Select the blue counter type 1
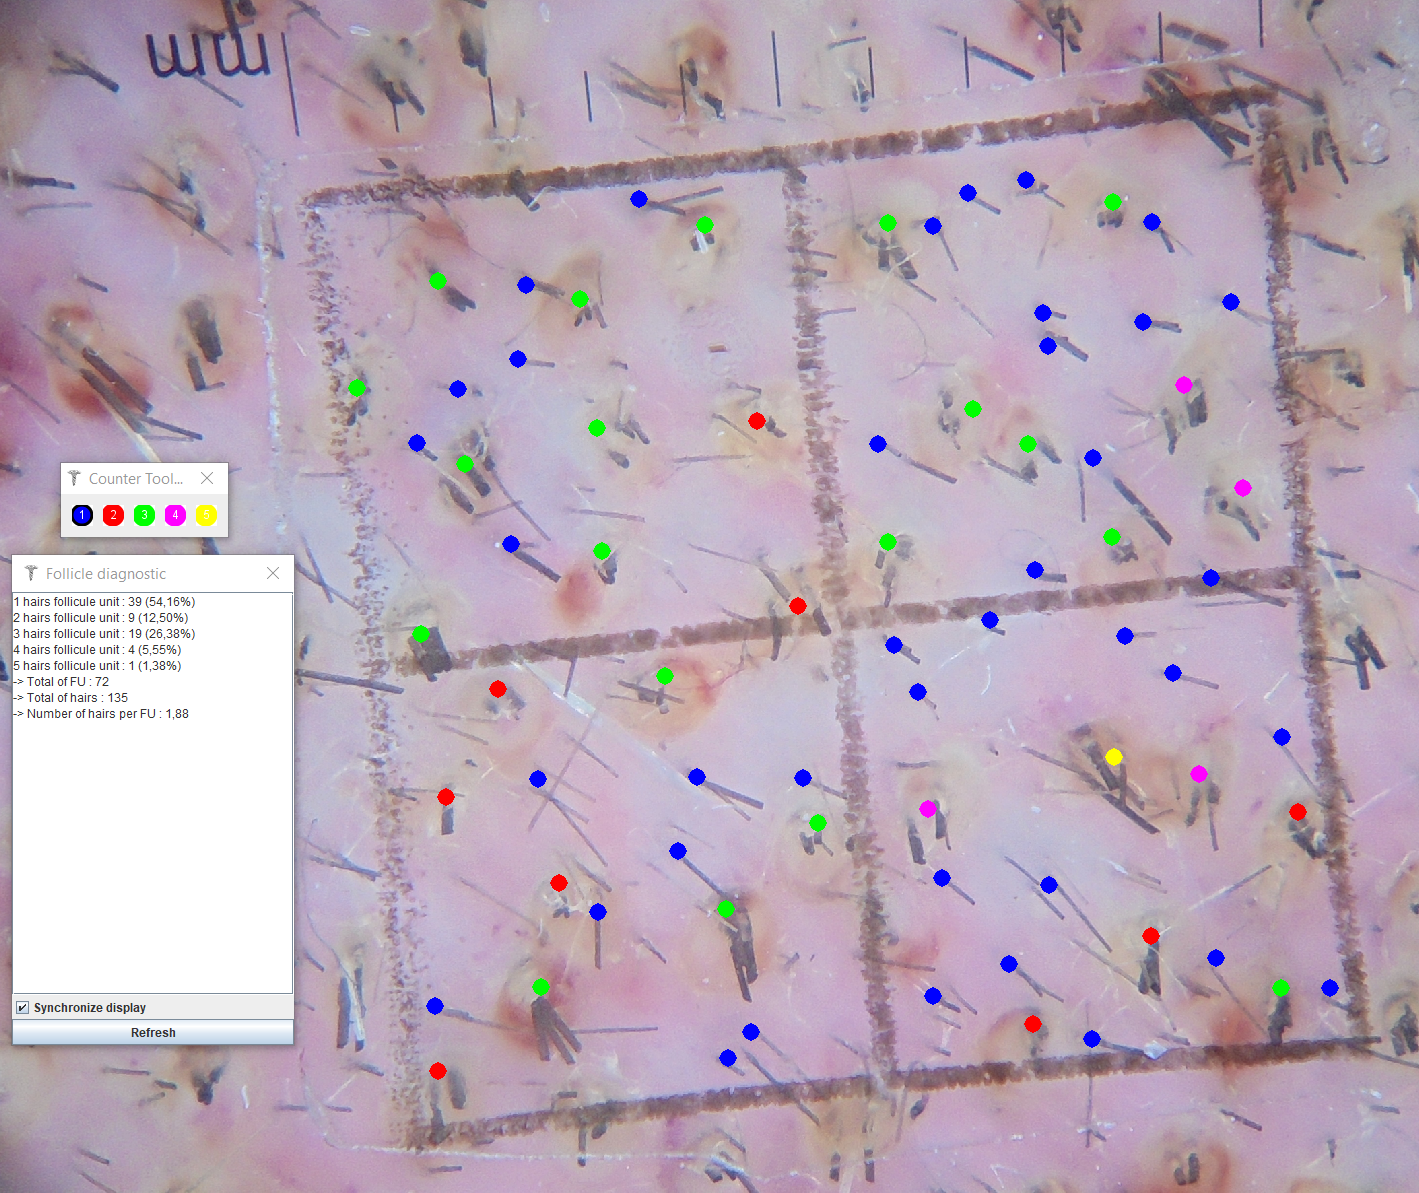 tap(82, 515)
